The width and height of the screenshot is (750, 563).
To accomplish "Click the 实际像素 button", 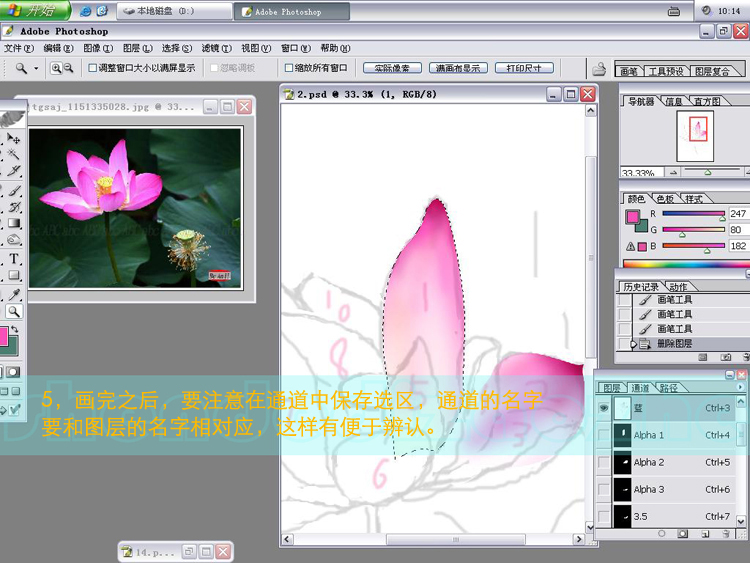I will tap(392, 68).
